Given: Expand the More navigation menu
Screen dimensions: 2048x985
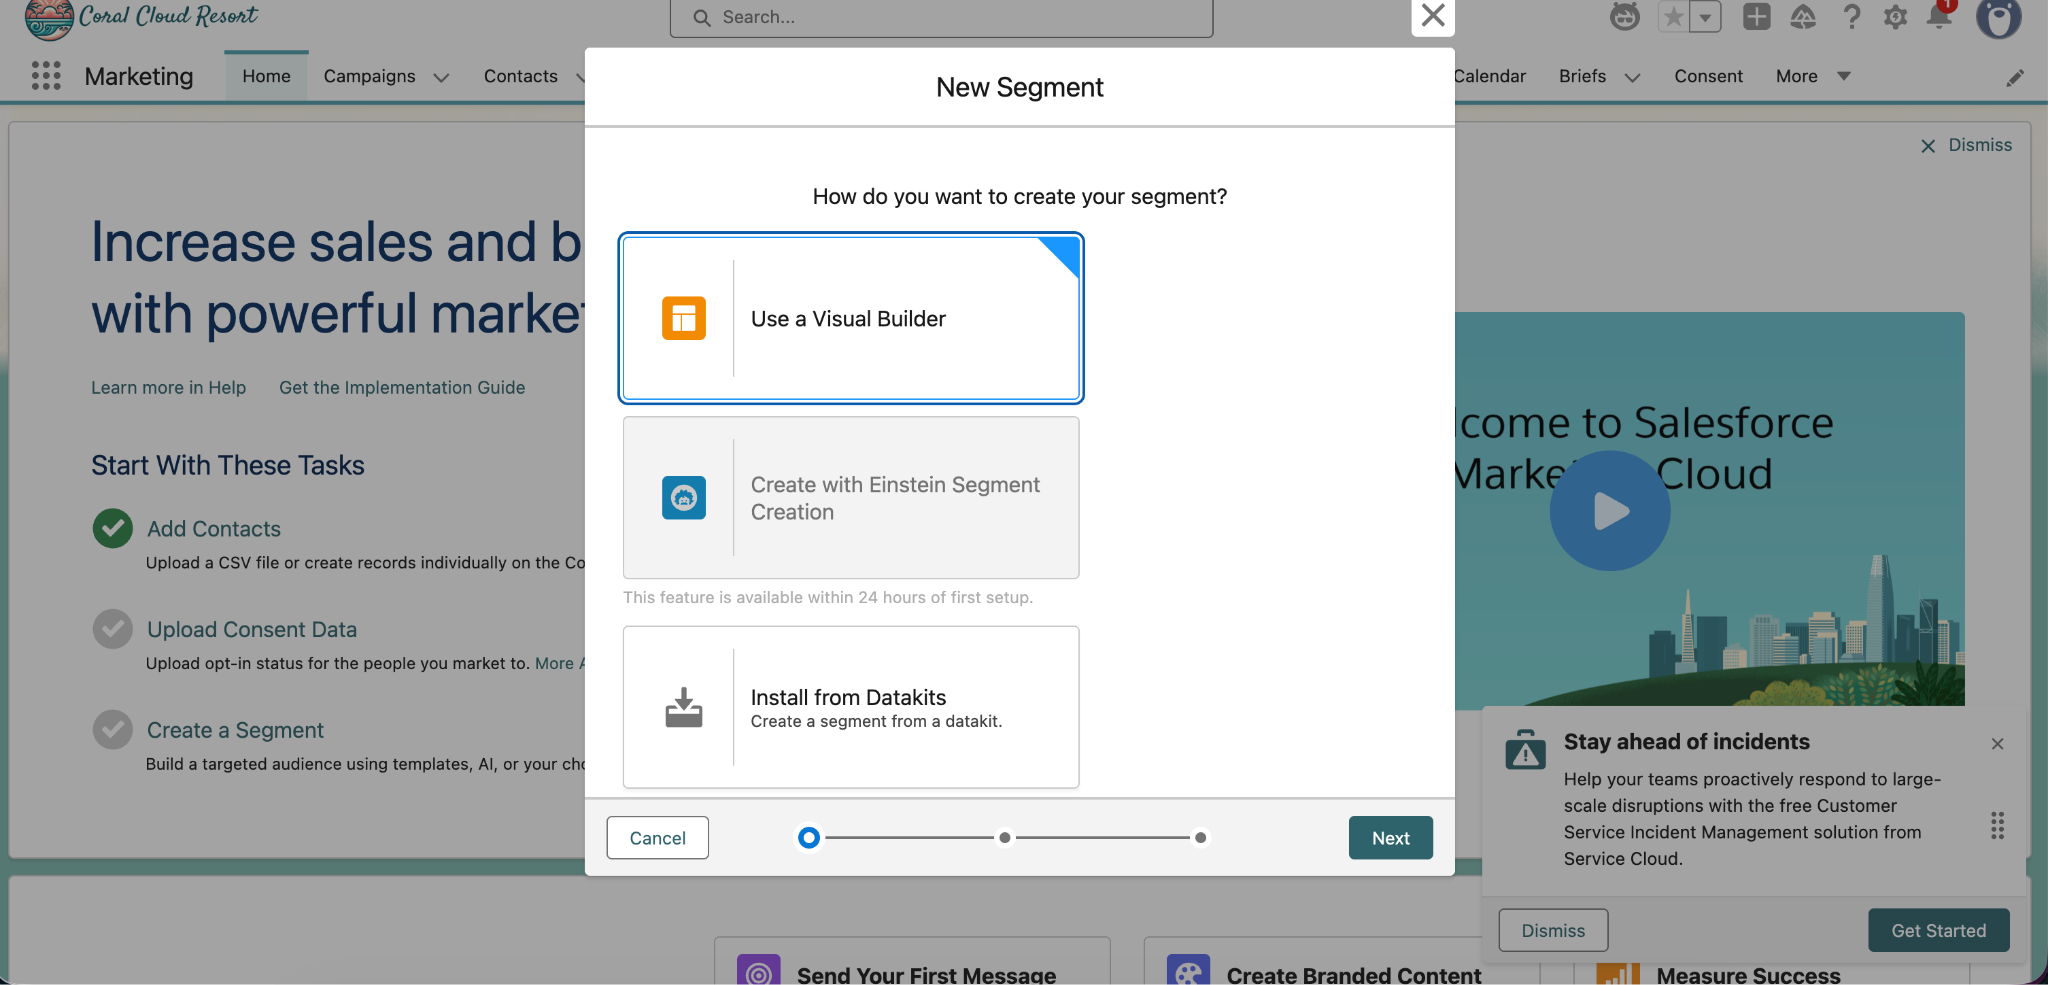Looking at the screenshot, I should [1813, 76].
